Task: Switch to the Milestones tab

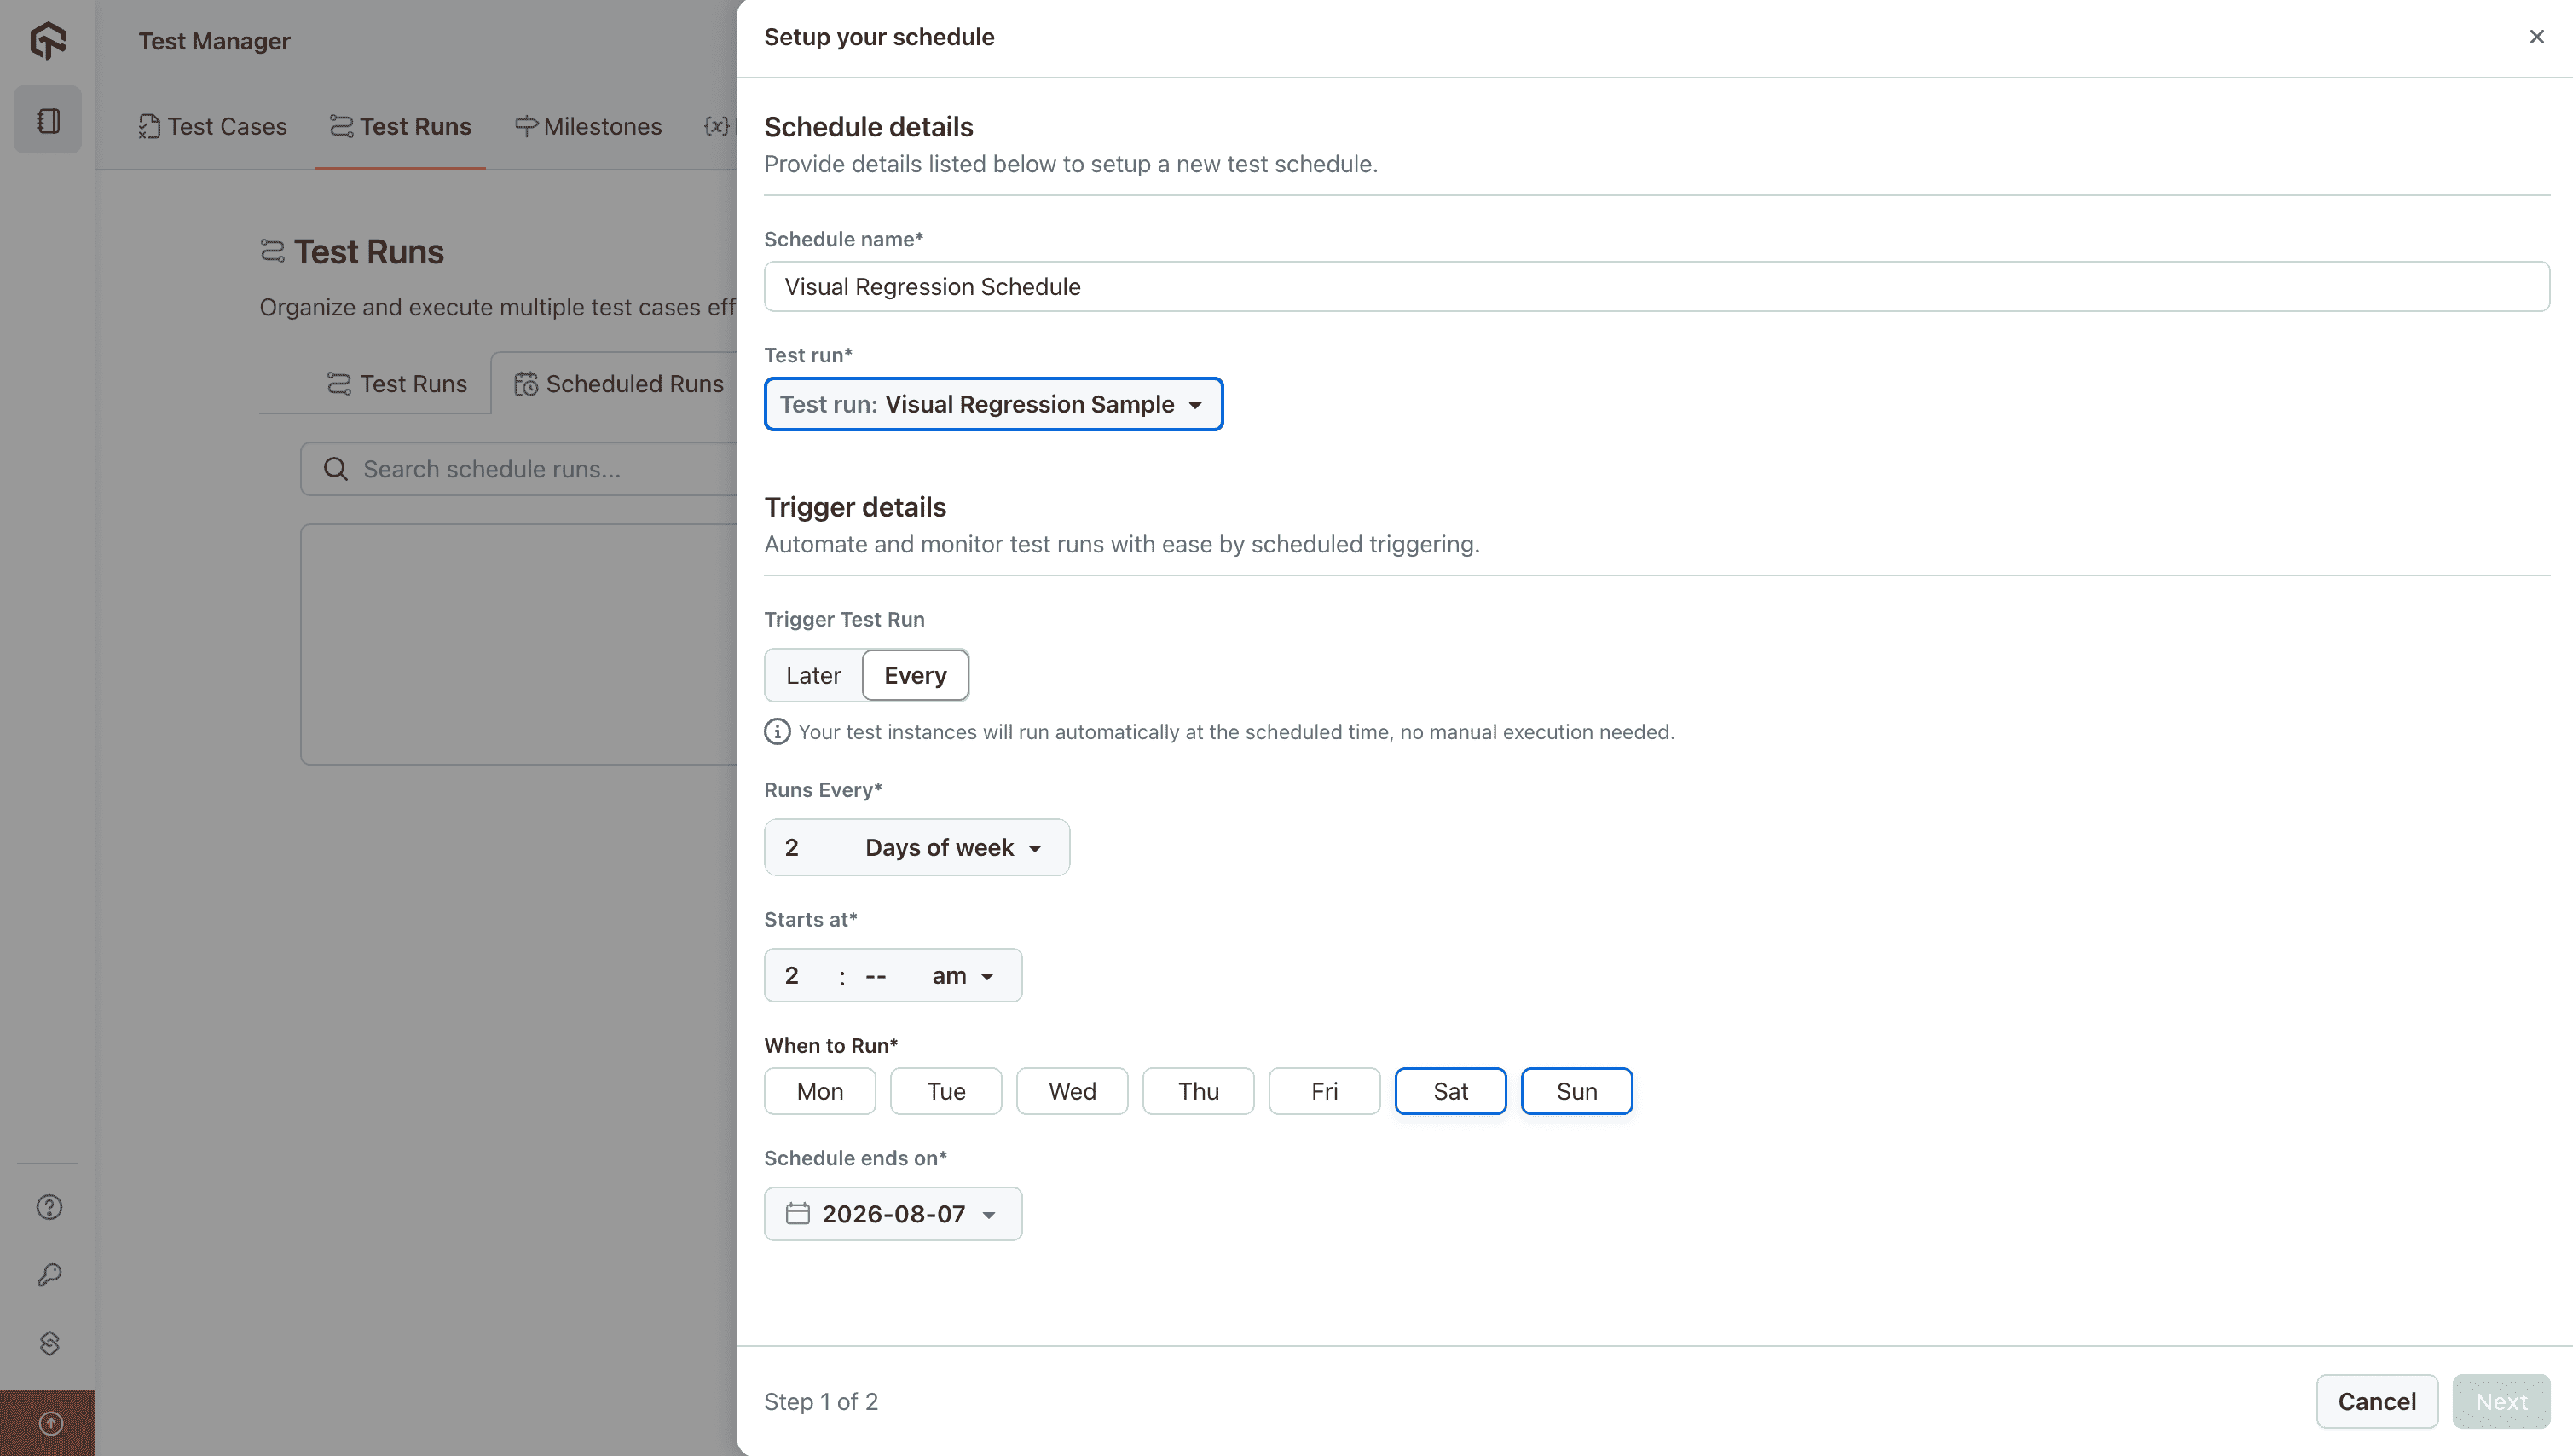Action: tap(588, 126)
